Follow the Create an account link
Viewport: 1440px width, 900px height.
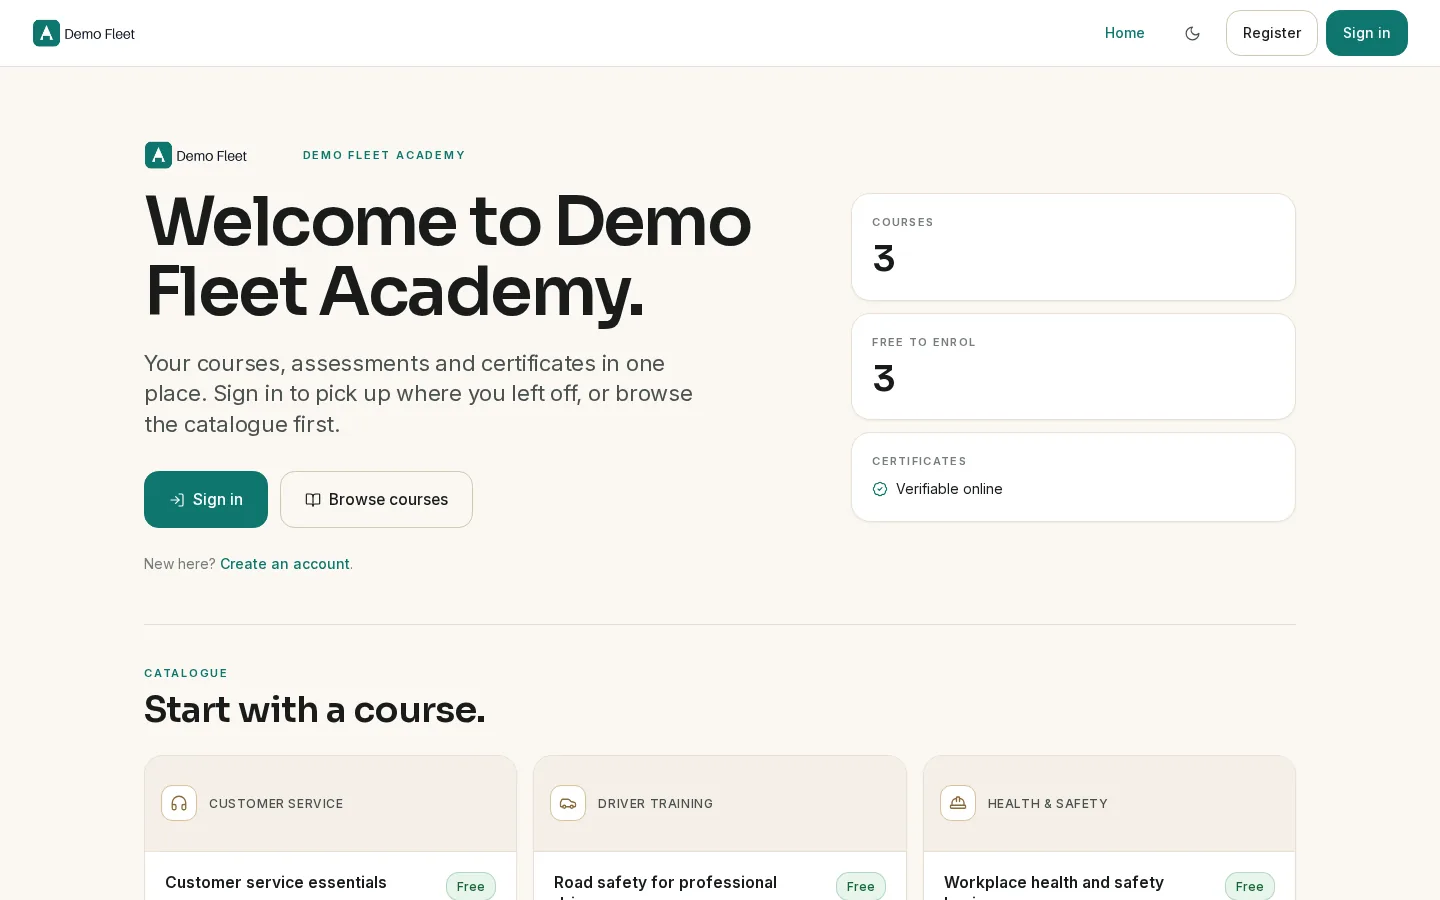pos(285,564)
